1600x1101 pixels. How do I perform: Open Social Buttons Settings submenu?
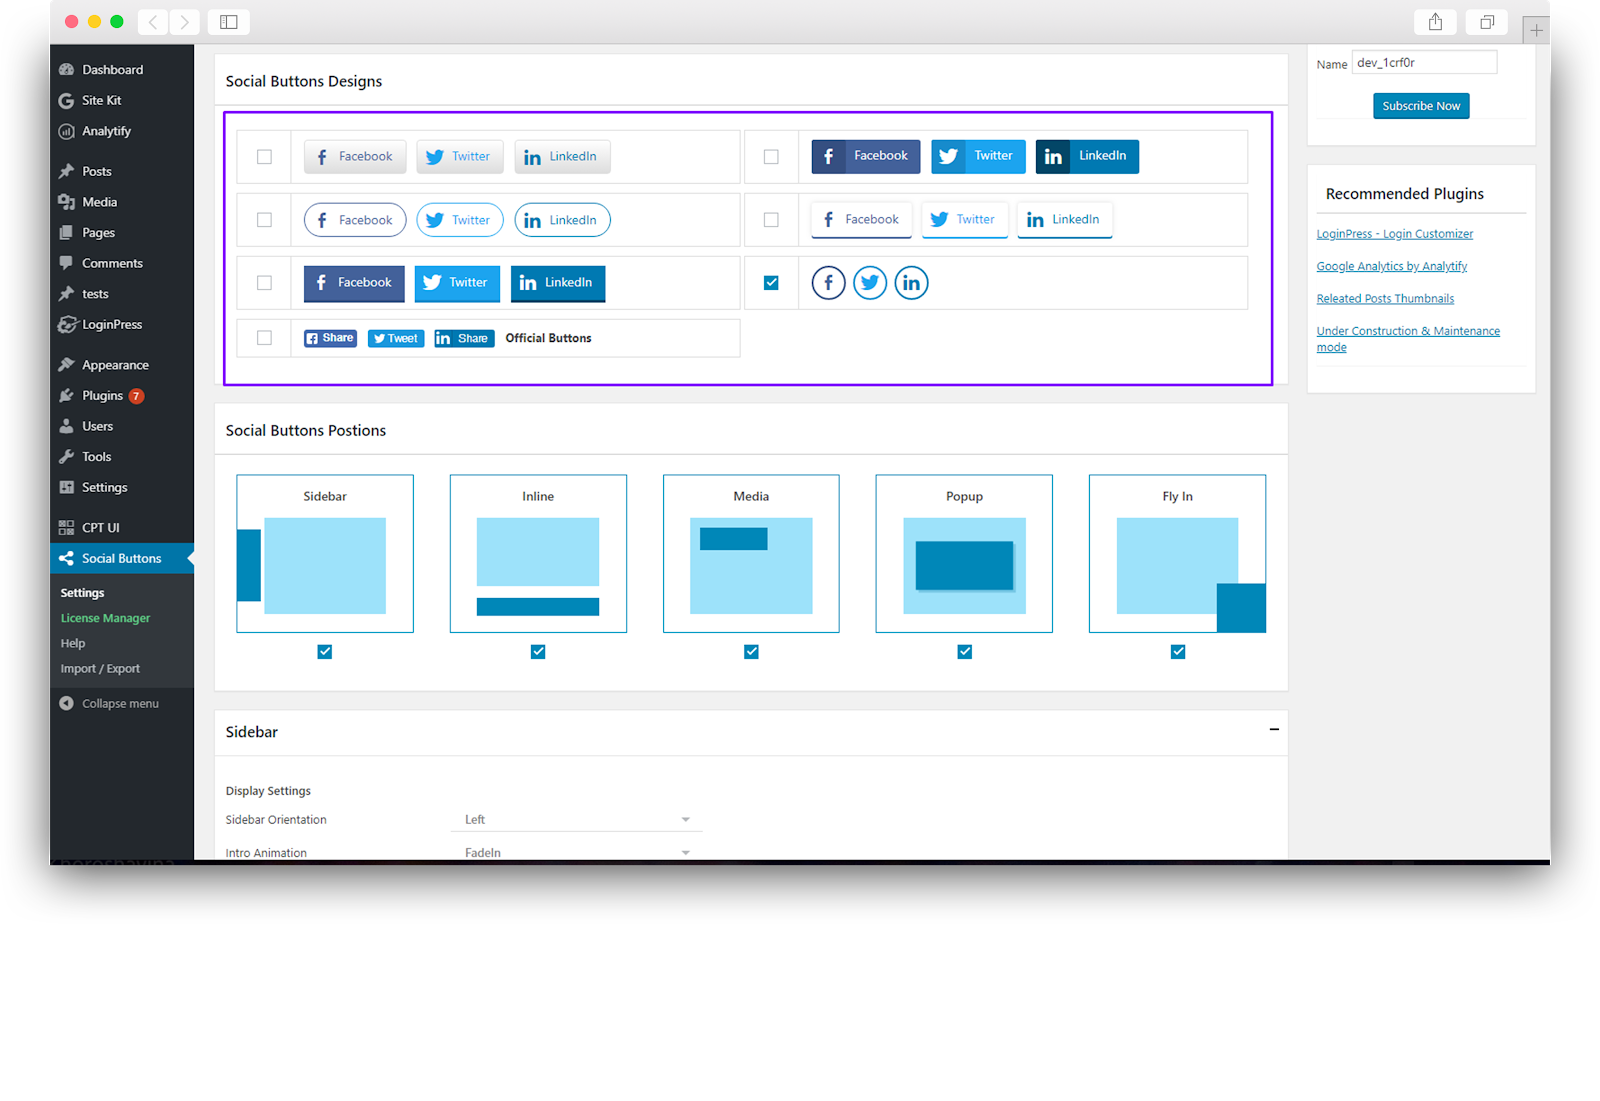(82, 593)
